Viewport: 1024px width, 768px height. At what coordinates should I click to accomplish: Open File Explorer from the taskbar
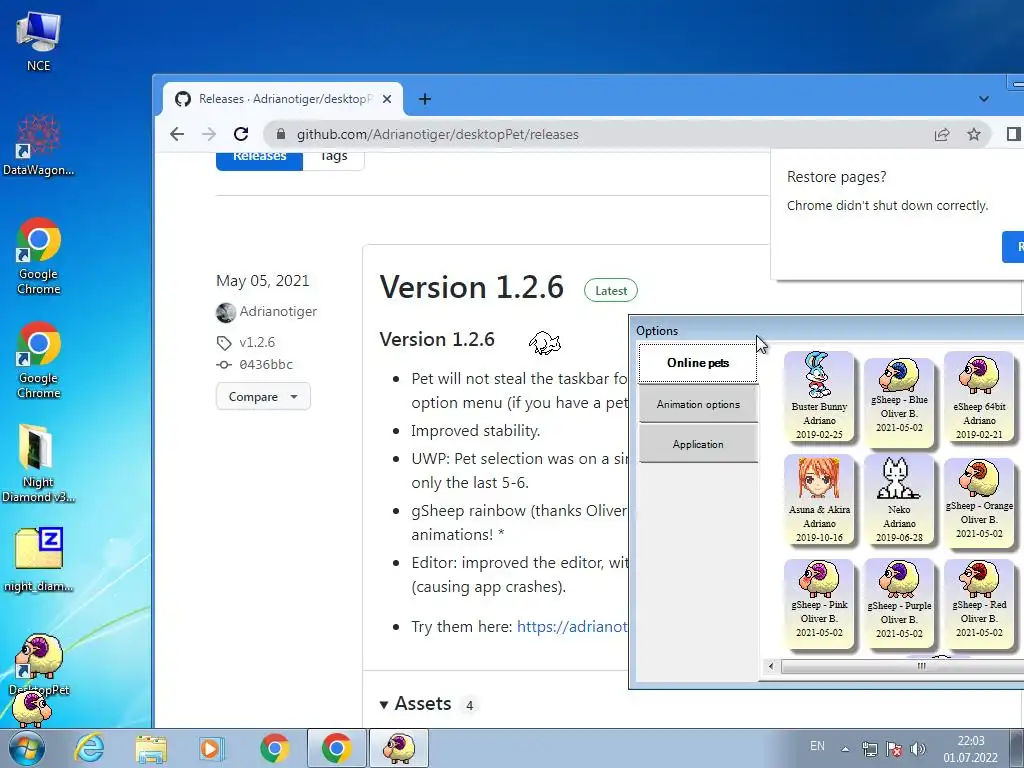point(151,748)
